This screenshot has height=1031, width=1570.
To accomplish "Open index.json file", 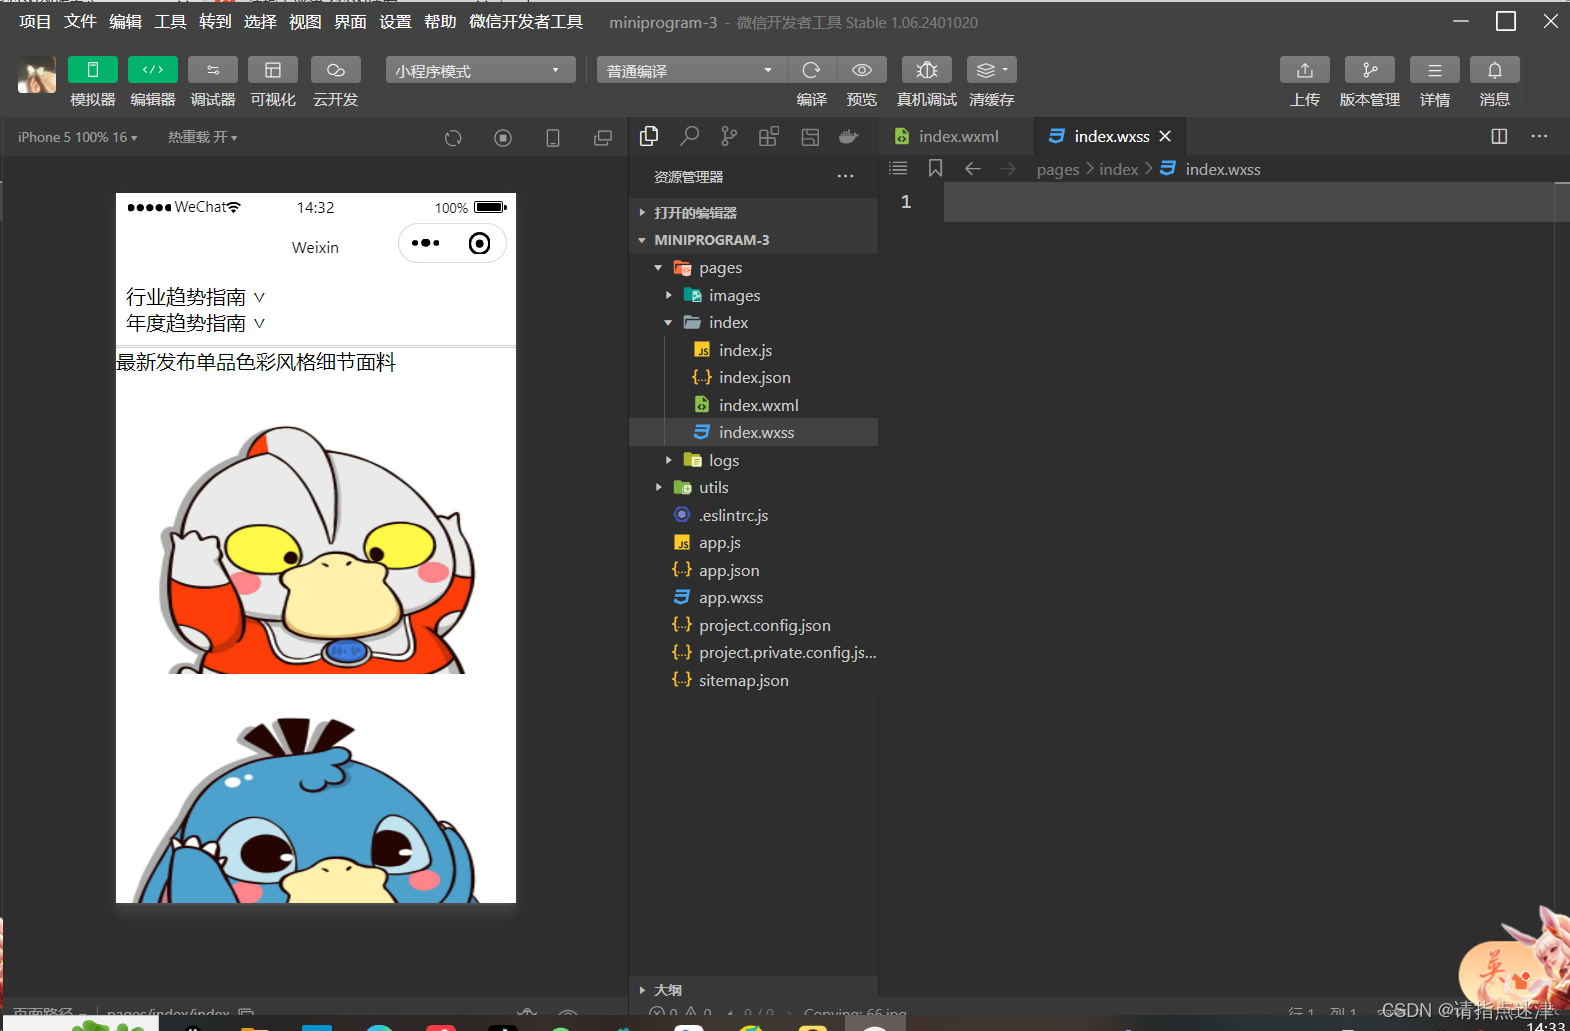I will [x=753, y=377].
